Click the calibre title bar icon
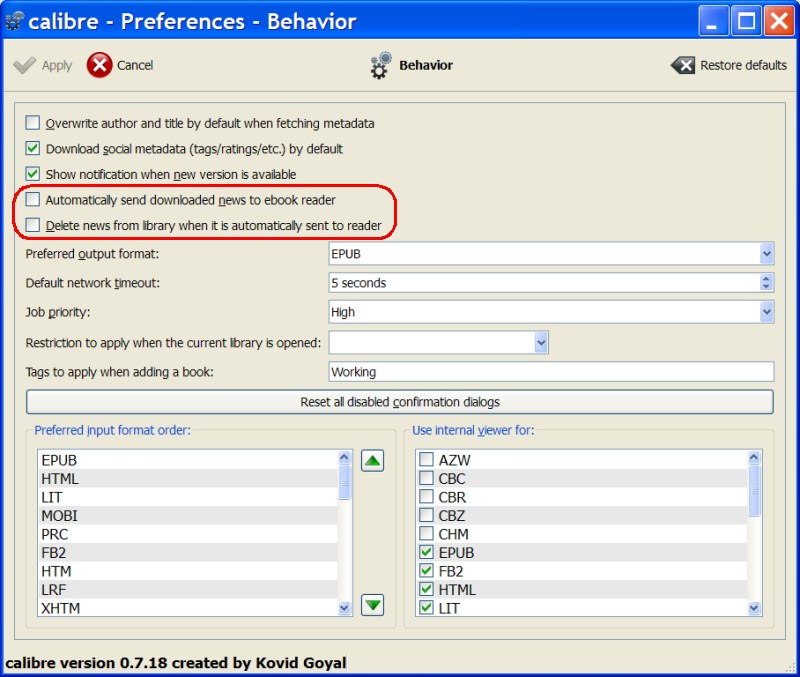Viewport: 800px width, 677px height. point(14,21)
